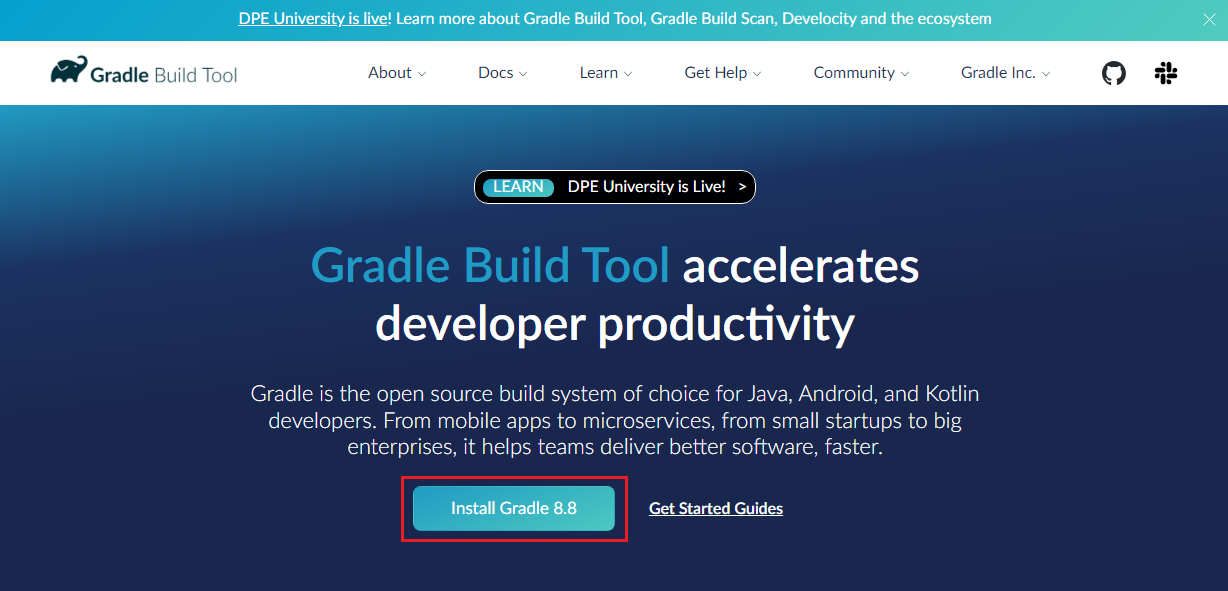The height and width of the screenshot is (591, 1228).
Task: Expand the Community dropdown
Action: point(860,73)
